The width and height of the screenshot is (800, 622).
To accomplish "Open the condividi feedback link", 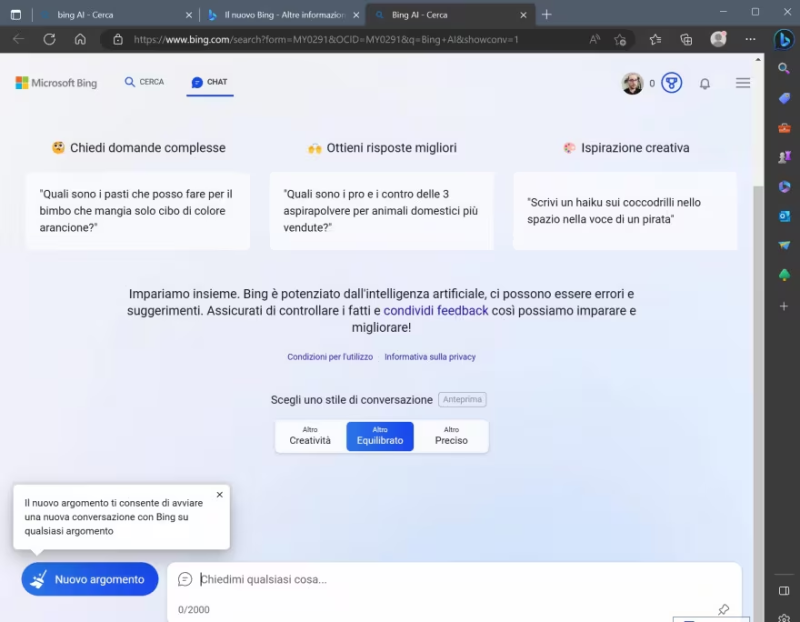I will [435, 311].
